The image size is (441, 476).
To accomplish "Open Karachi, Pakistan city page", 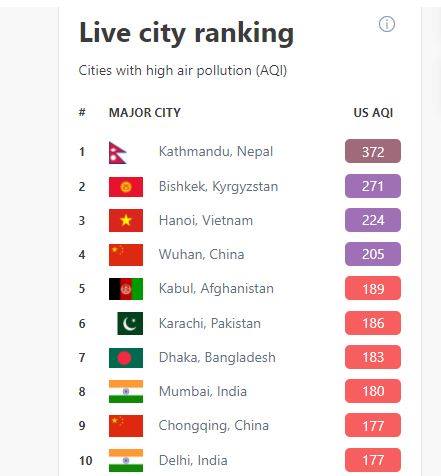I will click(210, 323).
